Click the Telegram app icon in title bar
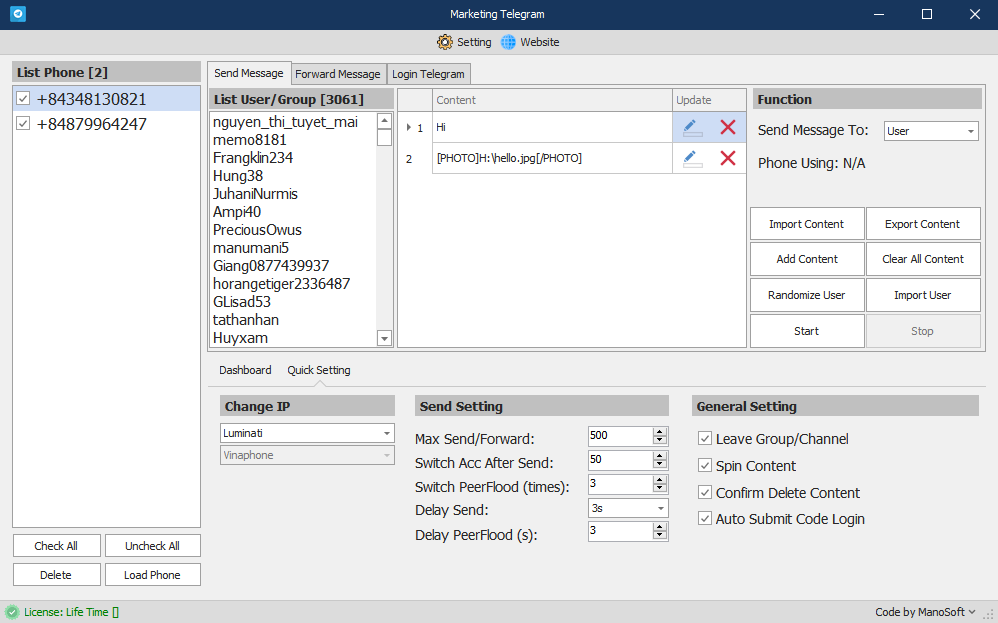This screenshot has width=998, height=623. (17, 14)
